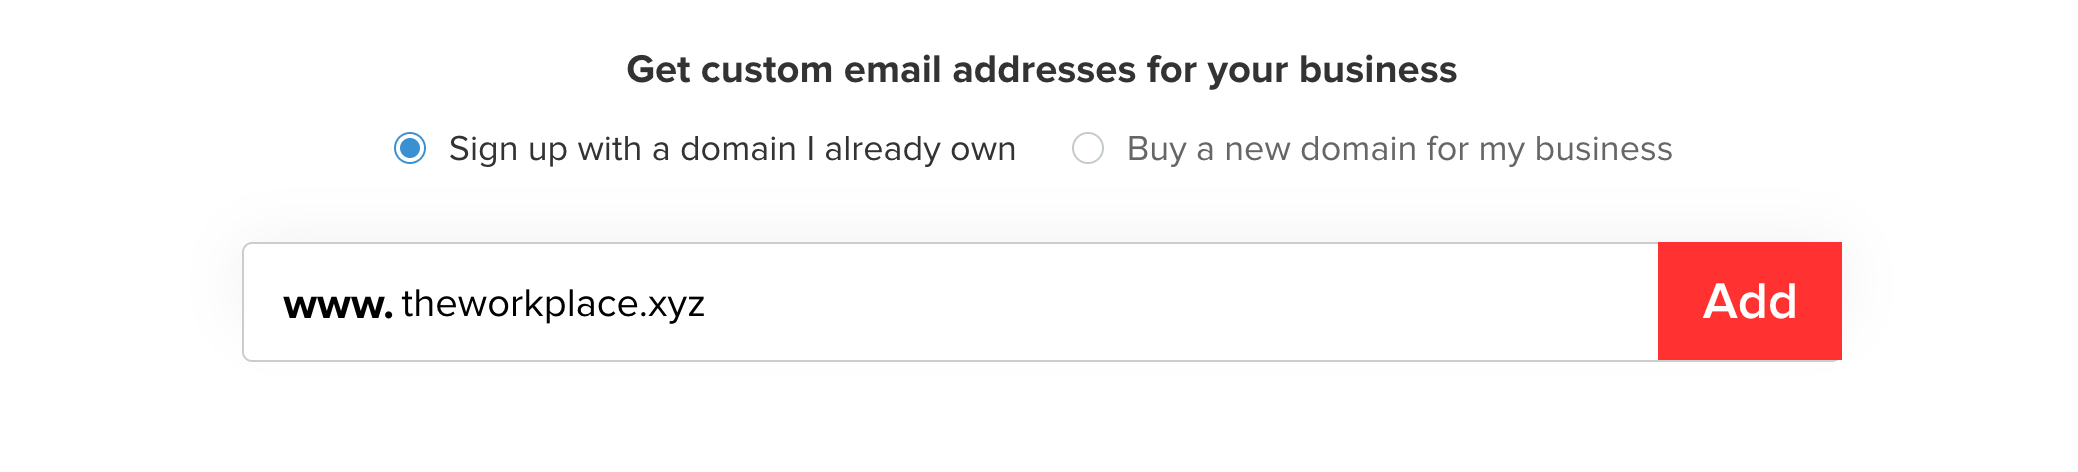
Task: Toggle the unselected grey radio circle
Action: (1088, 149)
